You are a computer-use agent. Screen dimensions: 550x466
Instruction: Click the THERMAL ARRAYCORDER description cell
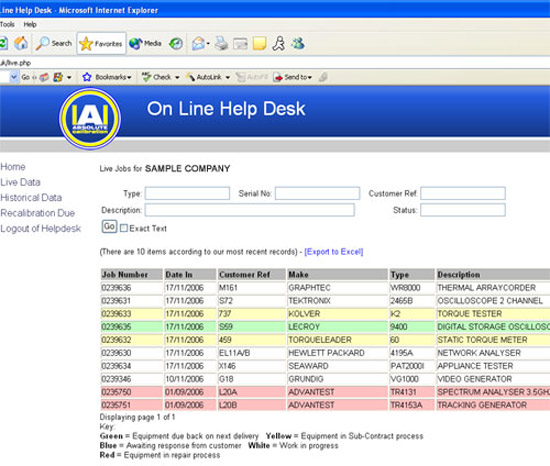(x=493, y=288)
